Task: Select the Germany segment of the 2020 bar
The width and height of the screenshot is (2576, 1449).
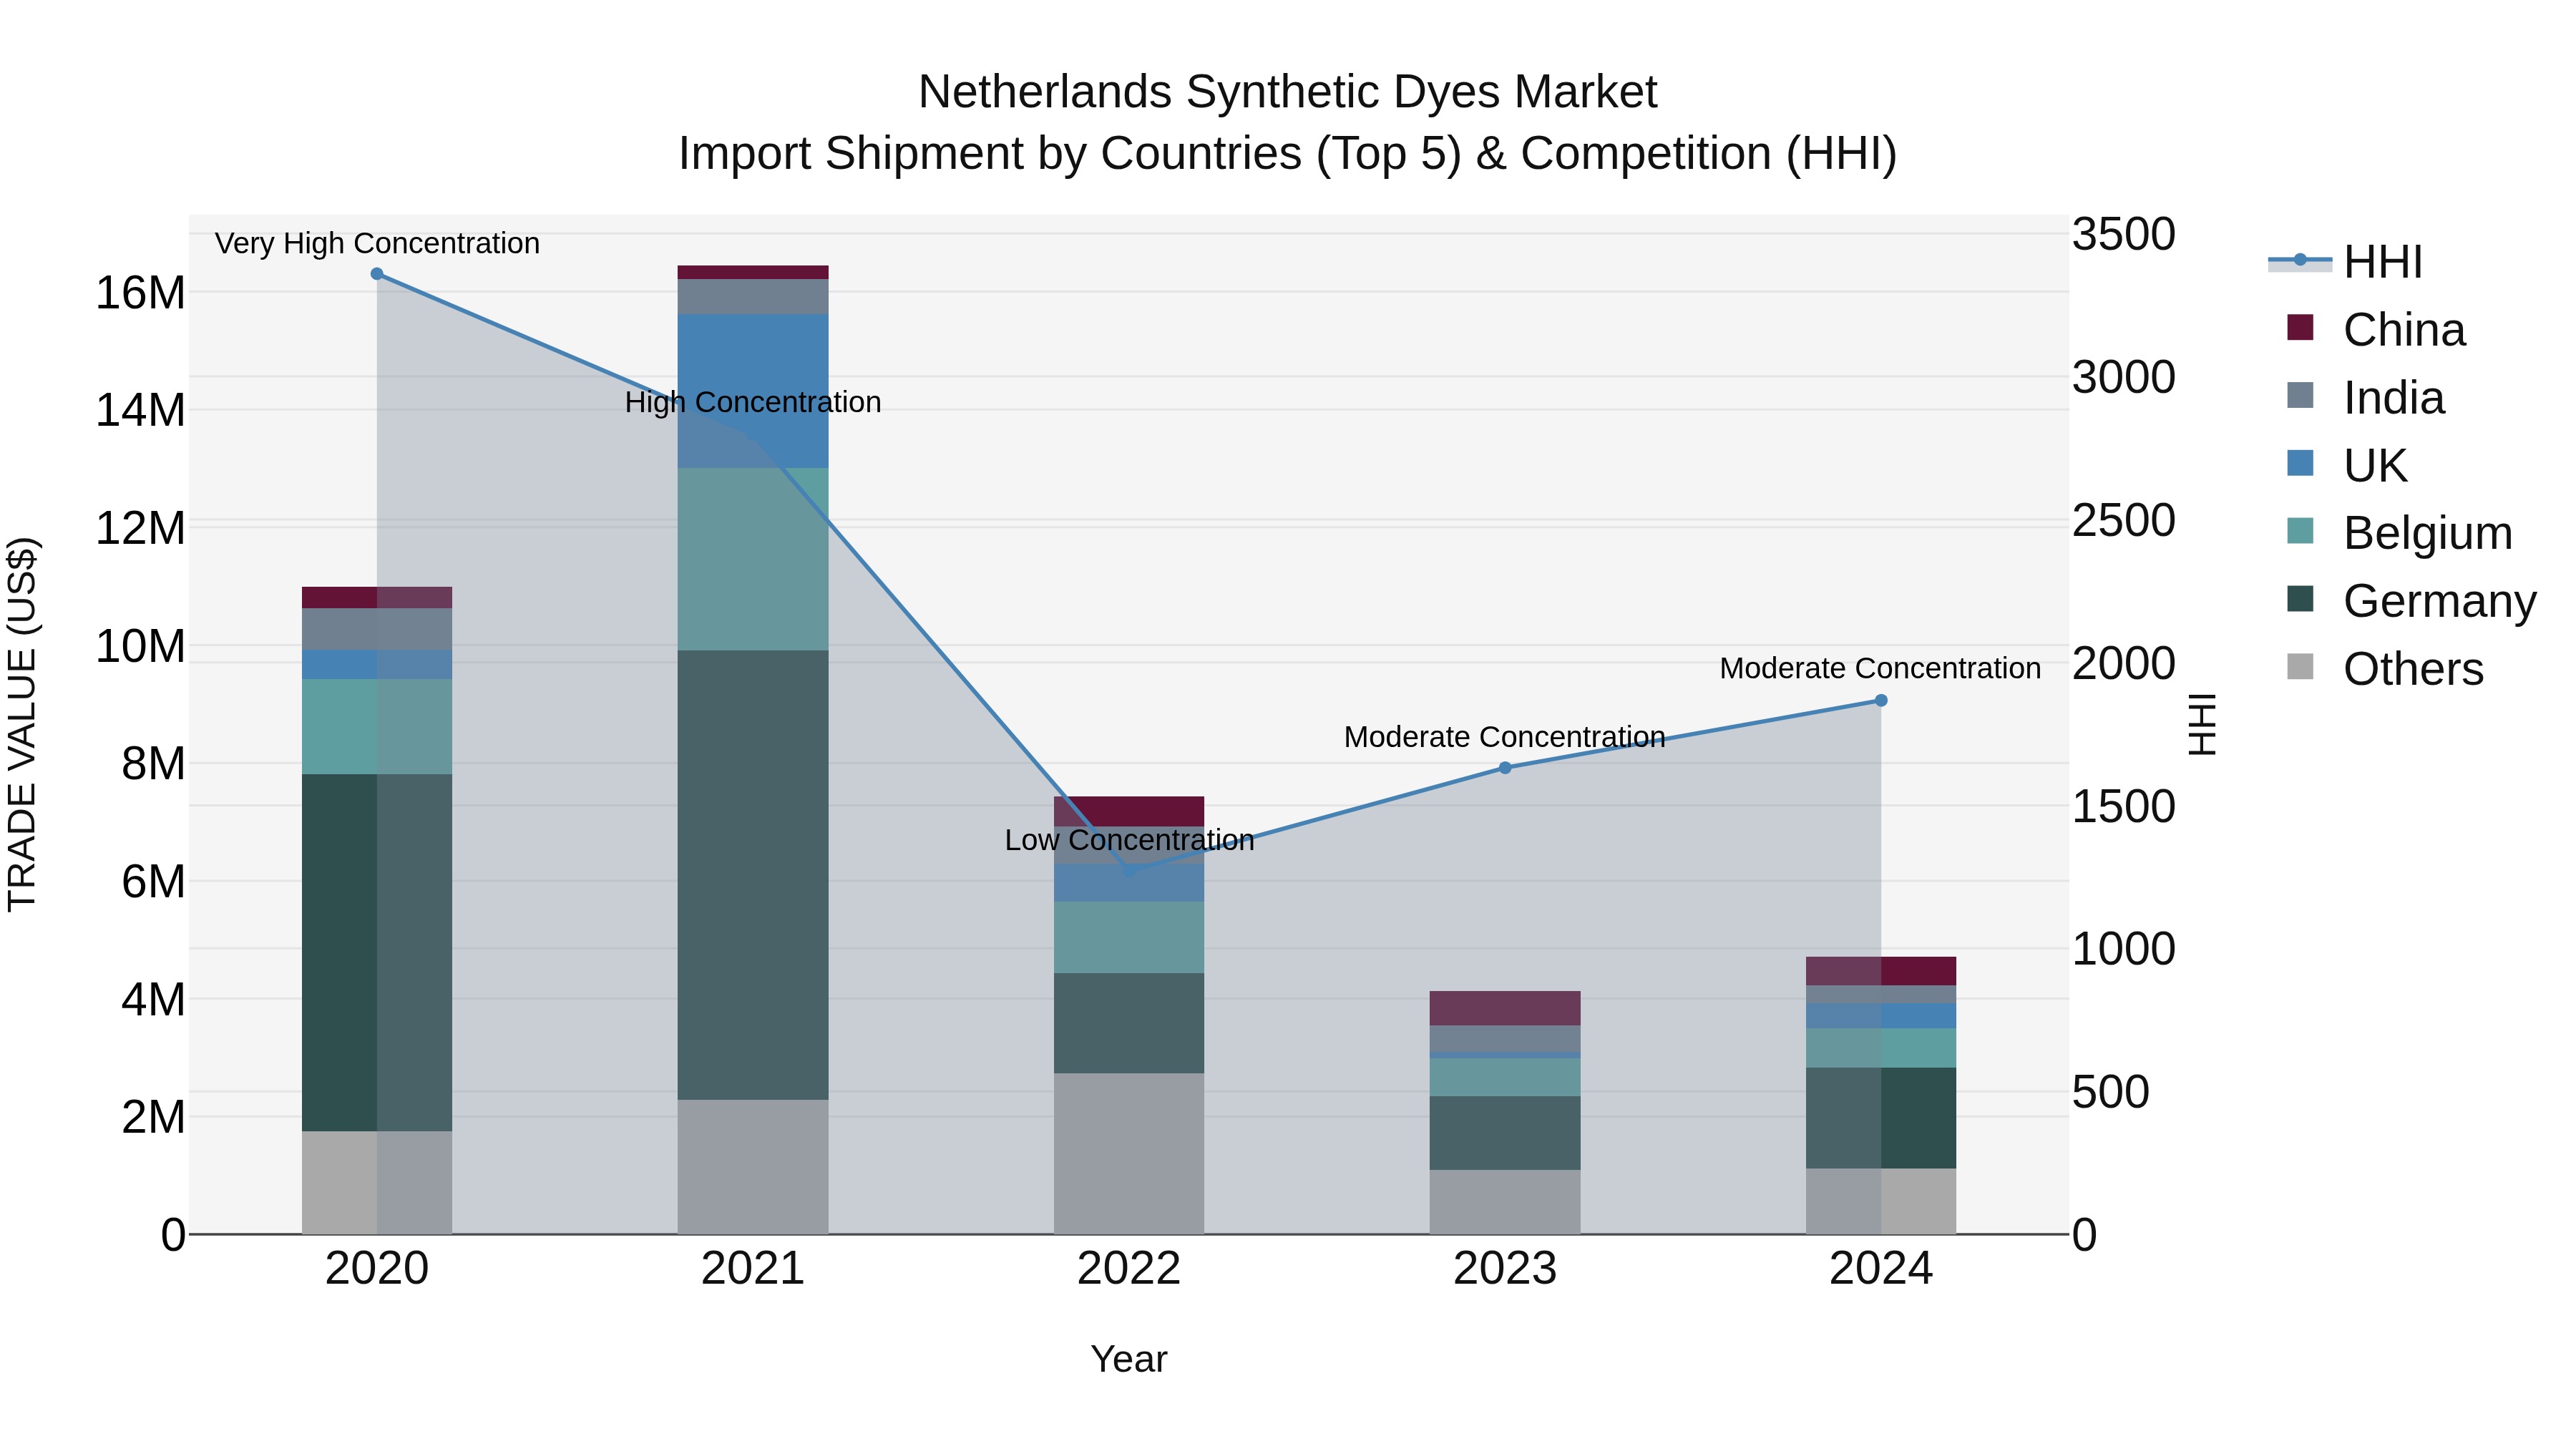Action: 377,953
